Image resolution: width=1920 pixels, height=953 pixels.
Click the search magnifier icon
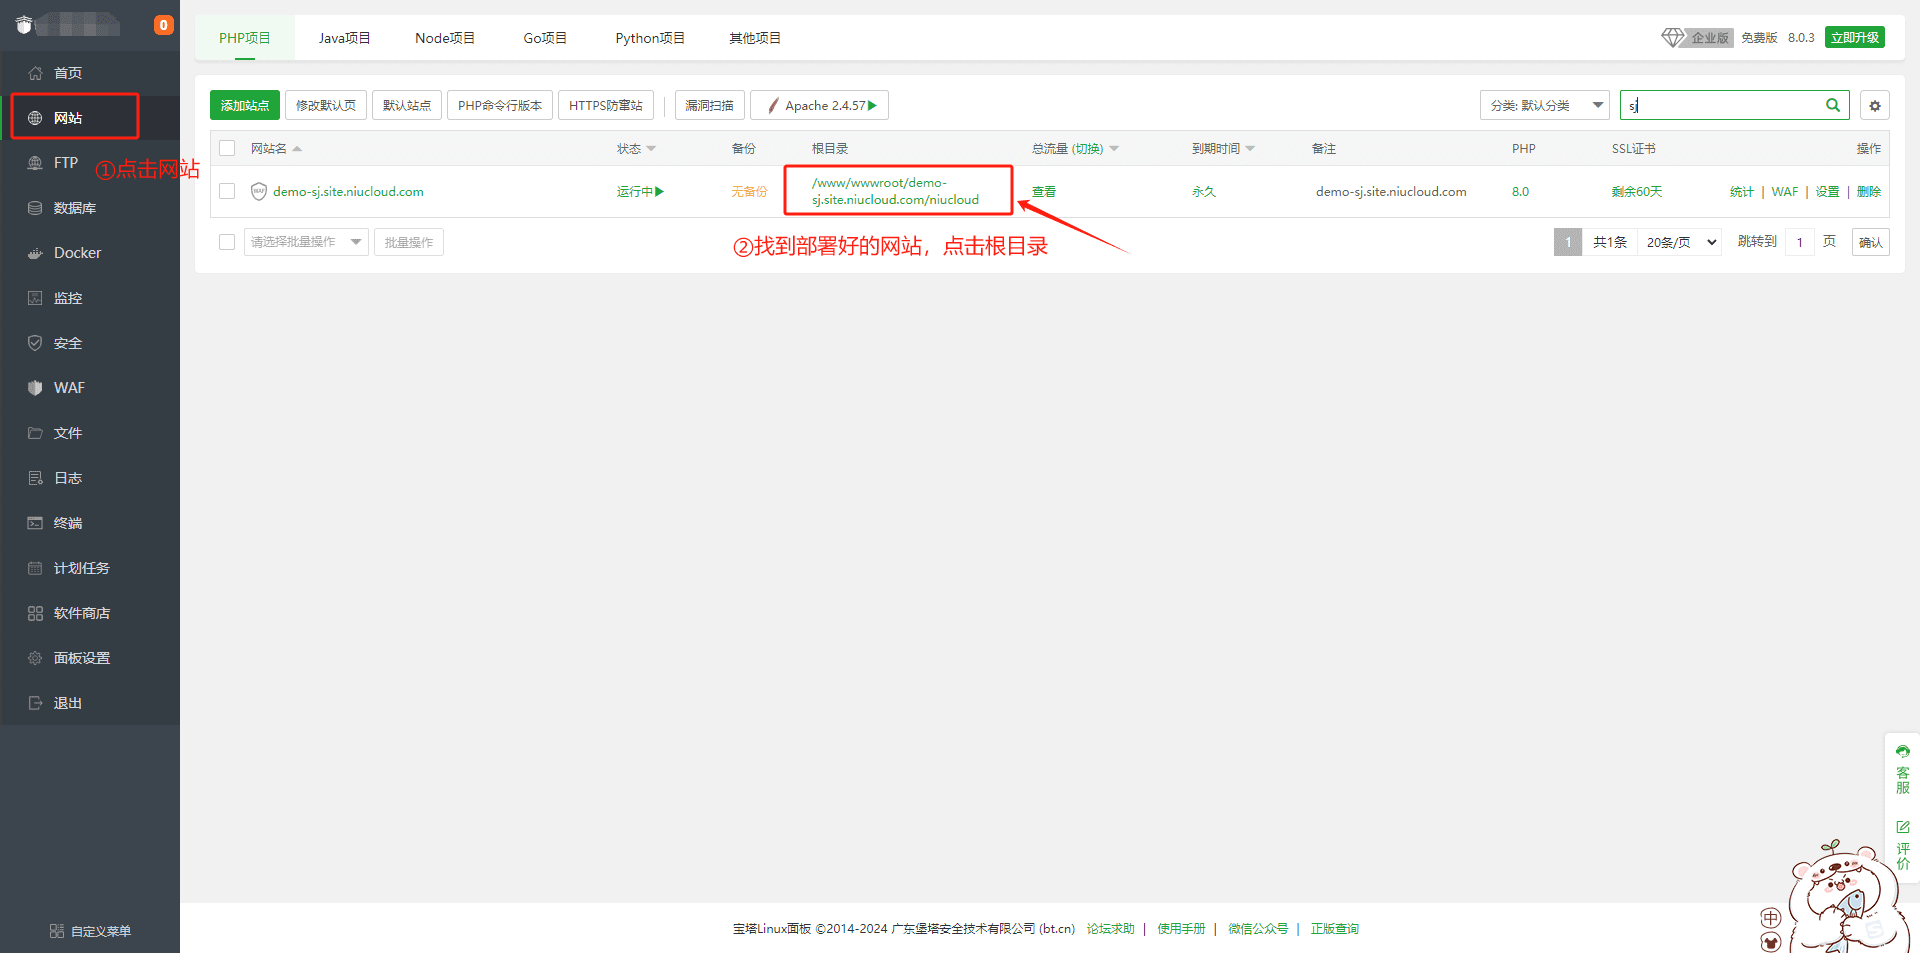point(1832,105)
